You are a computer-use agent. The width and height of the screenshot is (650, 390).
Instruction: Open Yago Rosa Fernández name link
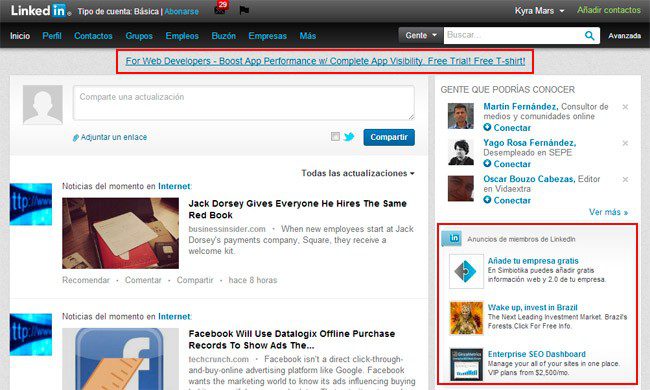(x=530, y=143)
